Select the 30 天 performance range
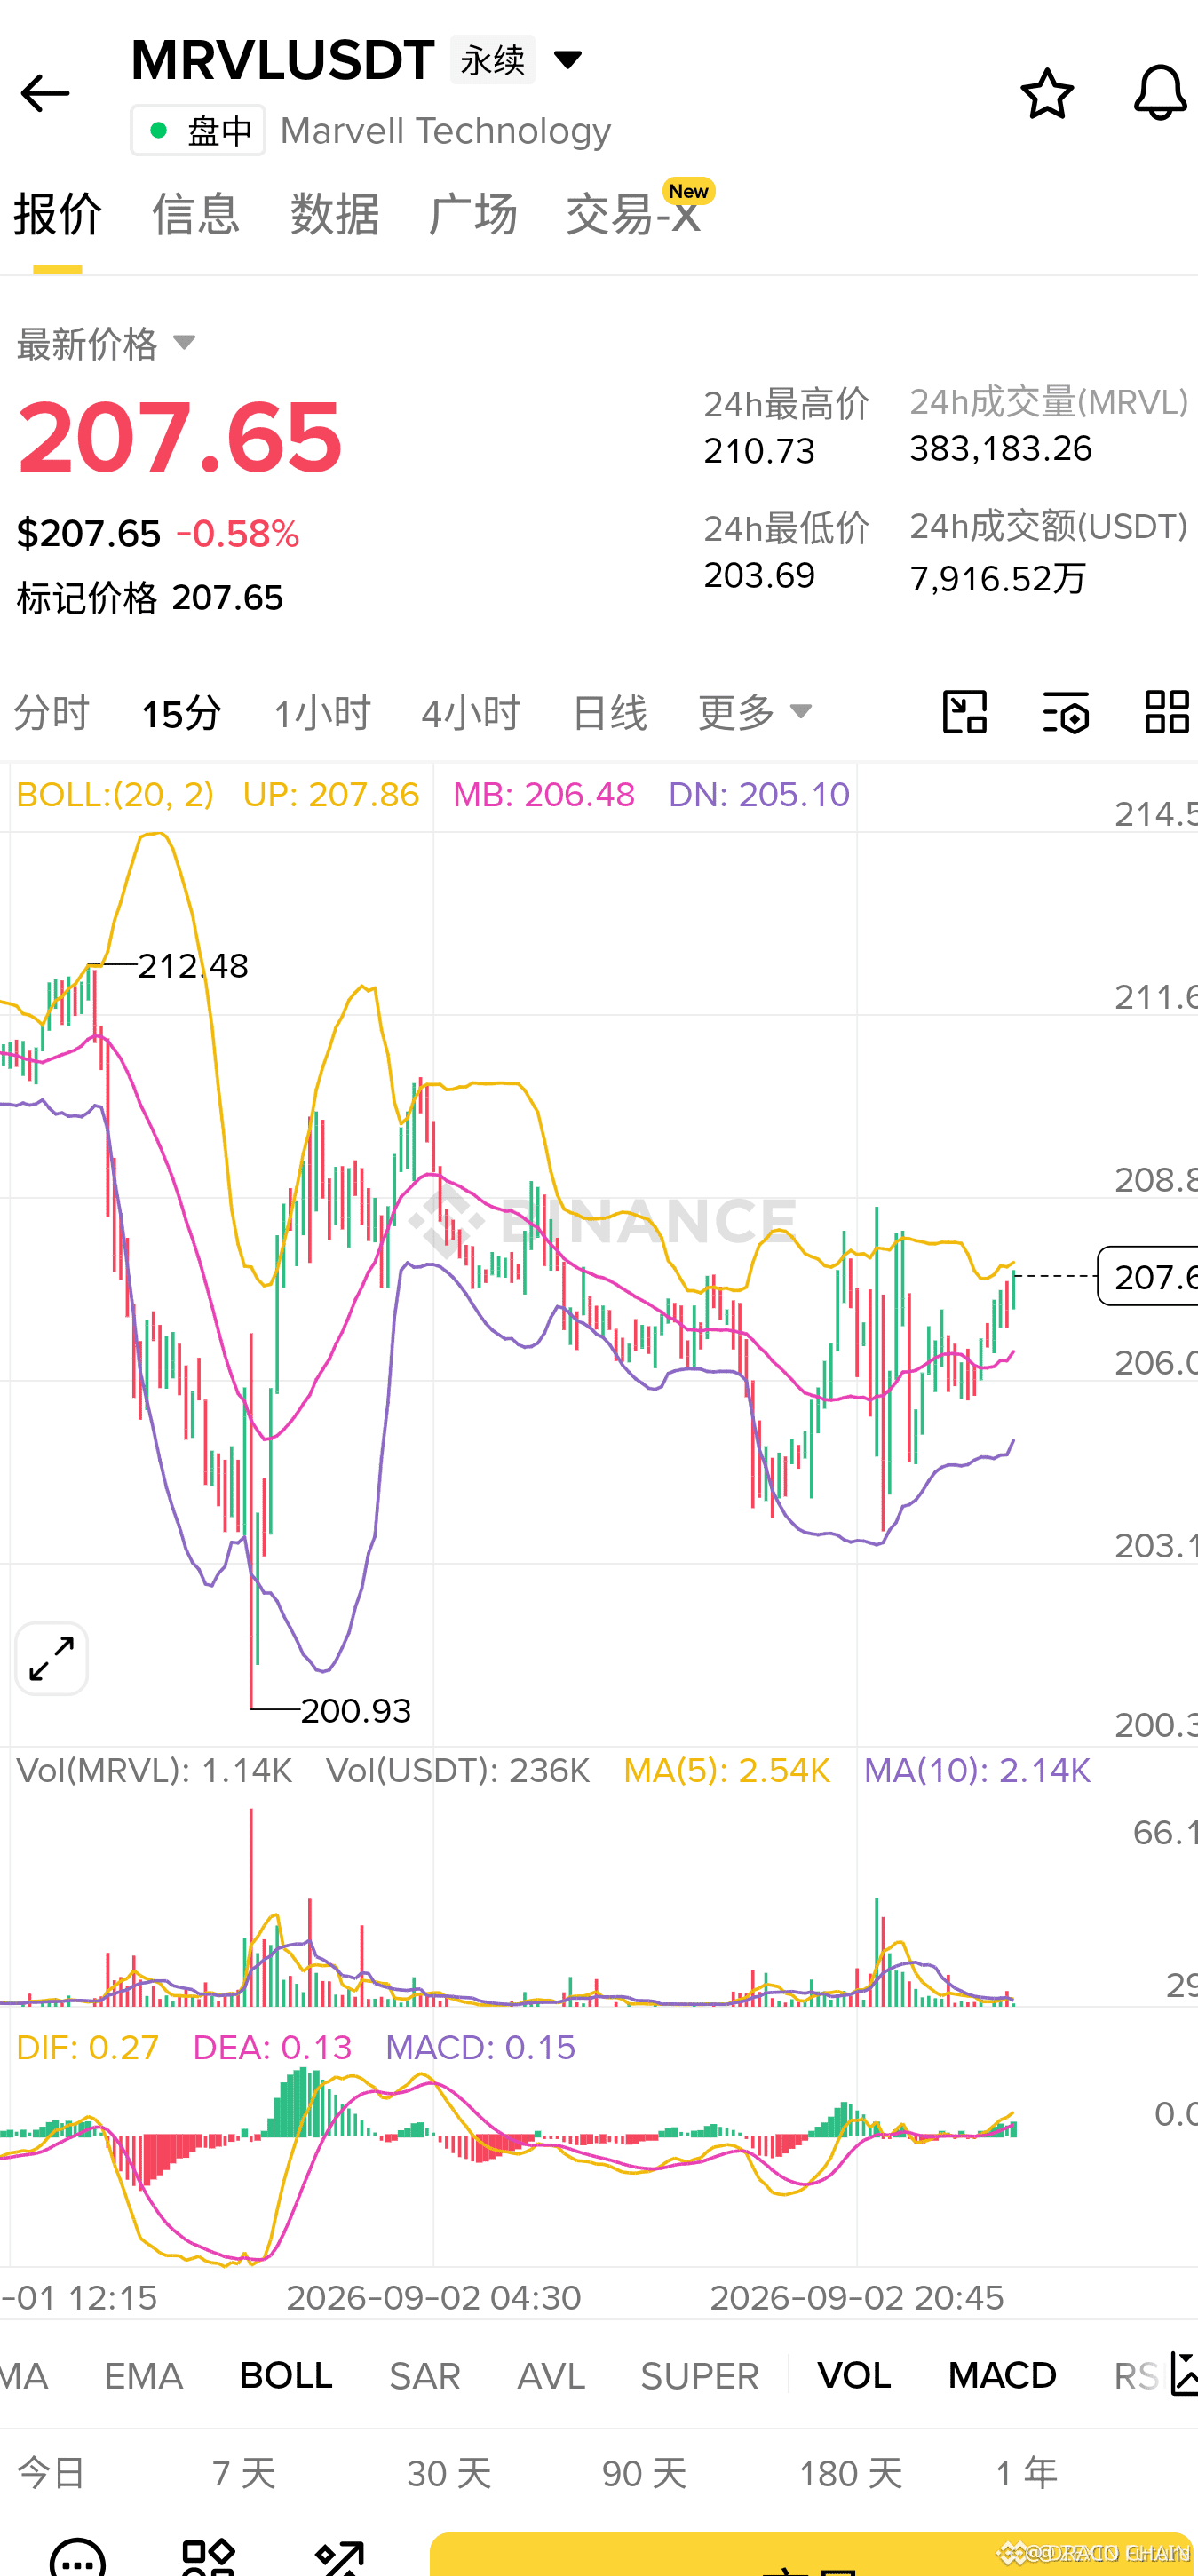This screenshot has height=2576, width=1198. point(449,2473)
